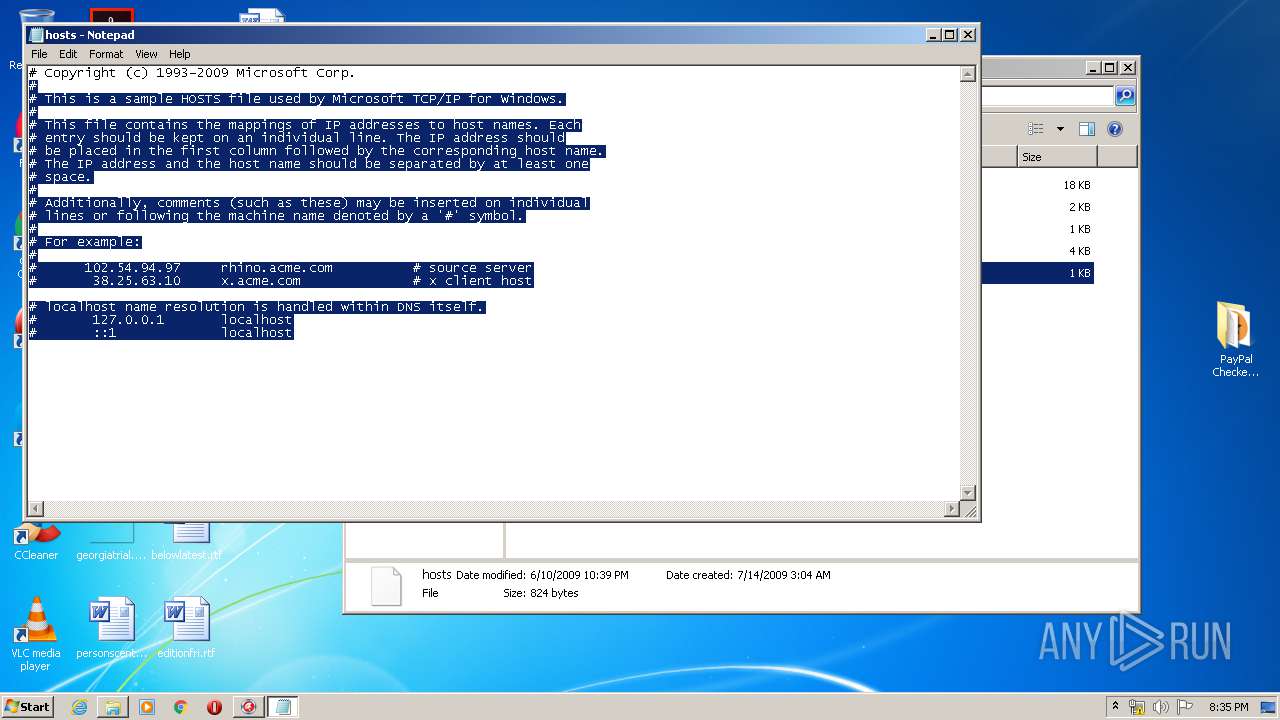The image size is (1280, 720).
Task: Switch to Notepad taskbar button
Action: [282, 707]
